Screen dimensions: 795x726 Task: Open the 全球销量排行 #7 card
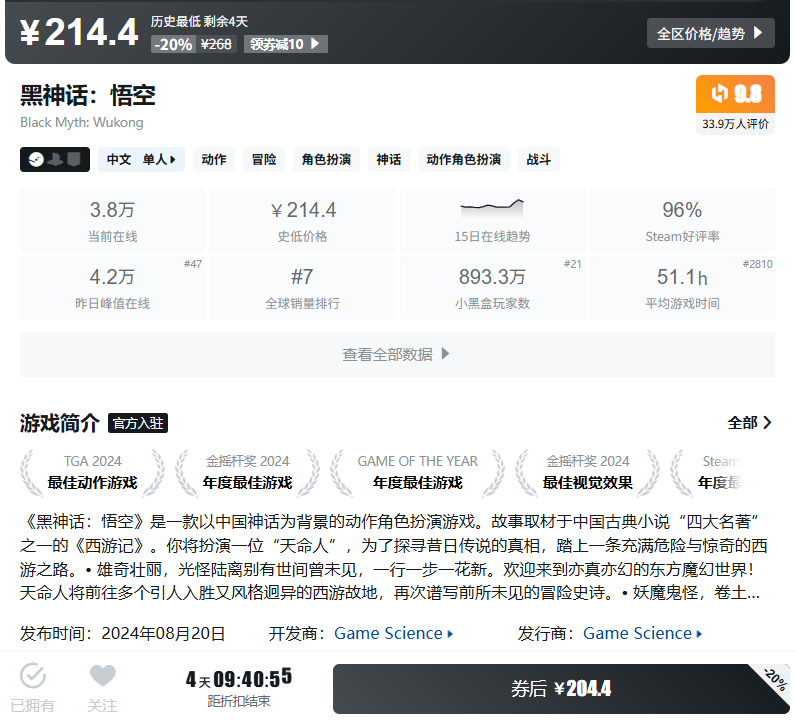coord(302,288)
